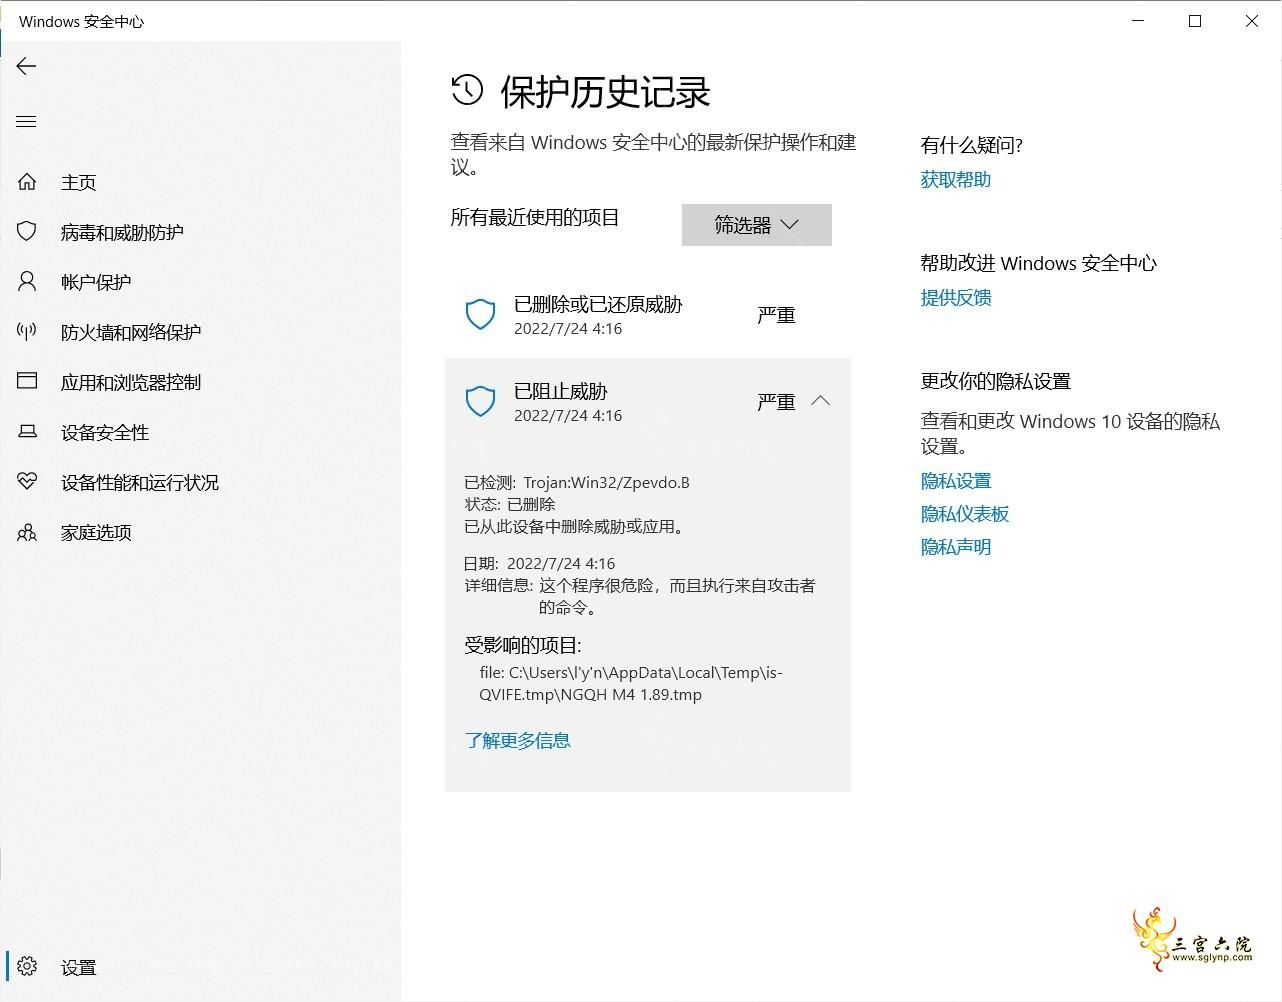1282x1002 pixels.
Task: Maximize the Windows 安全中心 window
Action: [x=1195, y=21]
